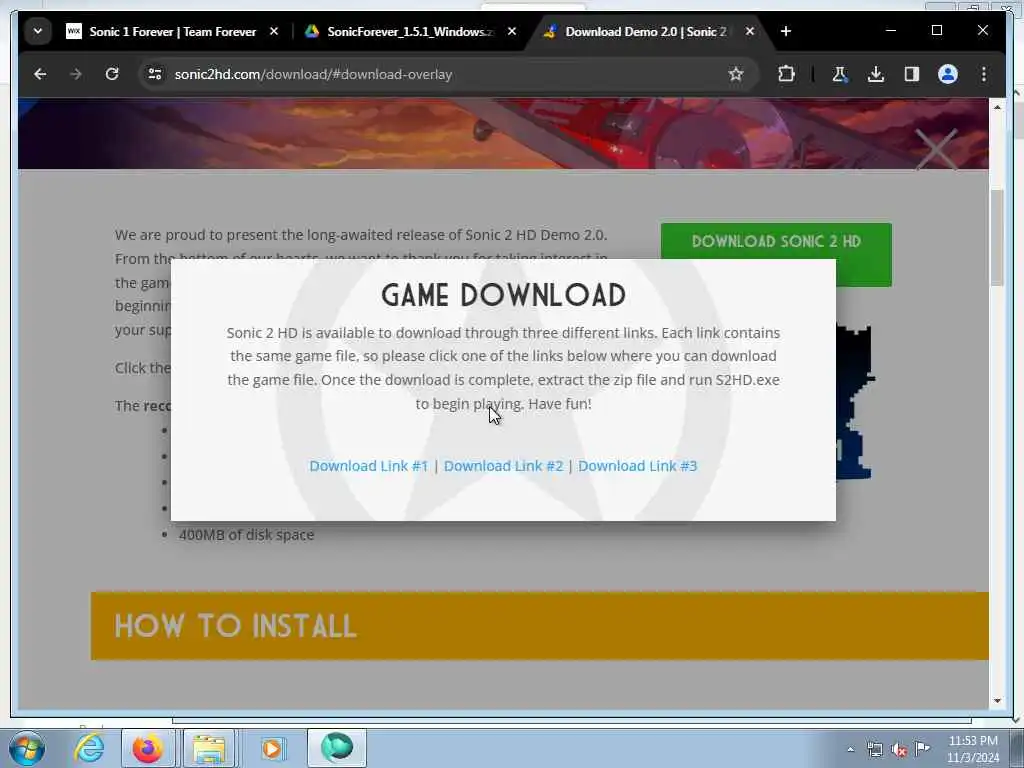Screen dimensions: 1024x768
Task: Open the tab search dropdown arrow
Action: (x=38, y=31)
